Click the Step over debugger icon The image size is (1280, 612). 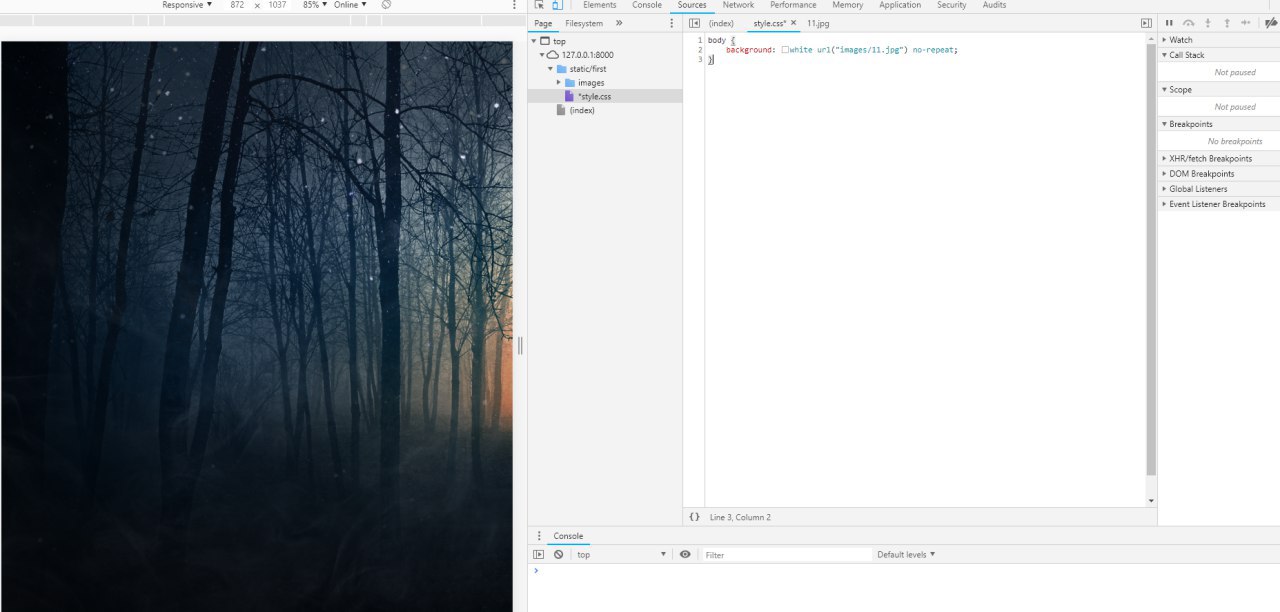point(1188,23)
